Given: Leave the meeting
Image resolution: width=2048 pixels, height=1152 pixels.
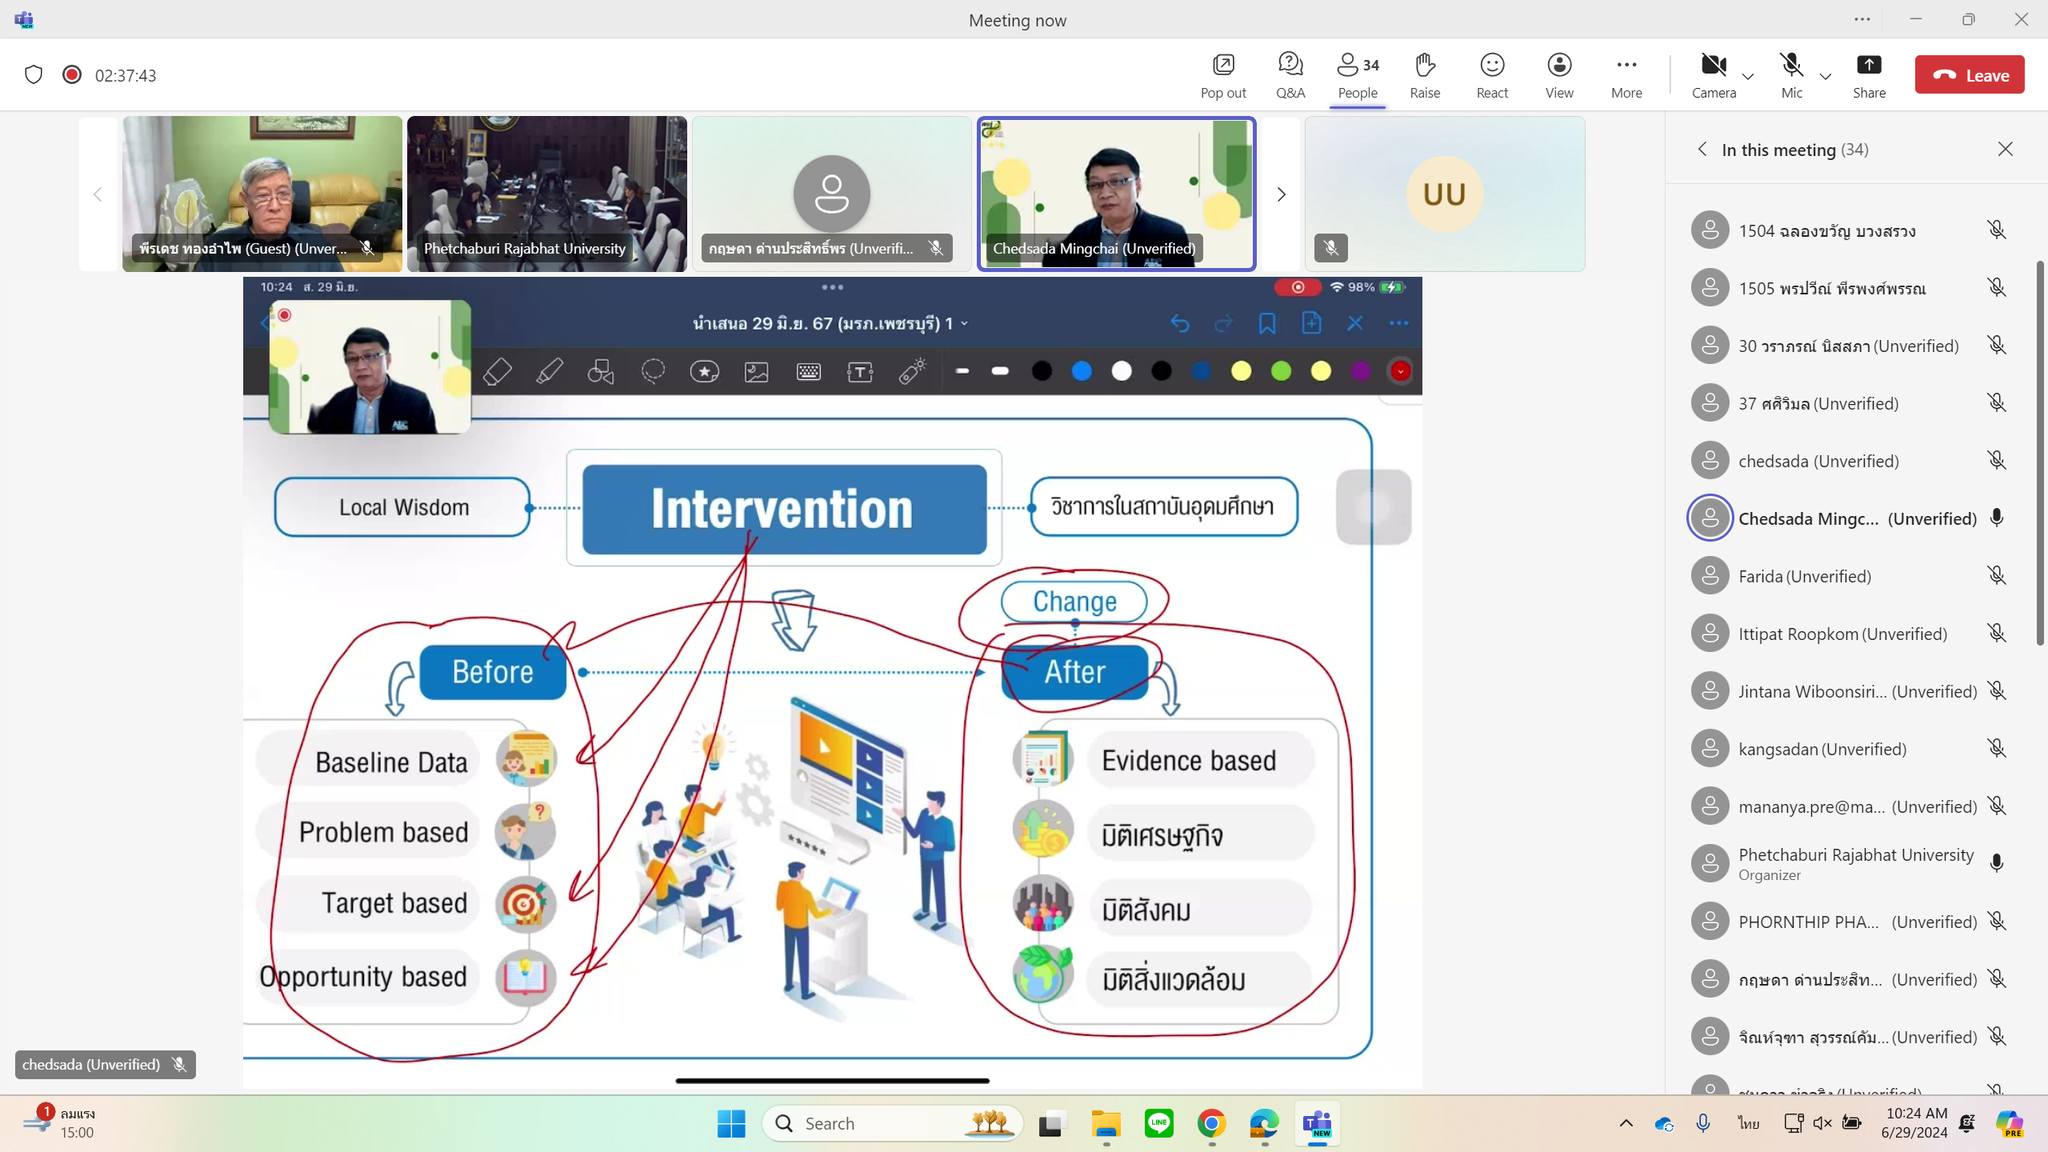Looking at the screenshot, I should pos(1969,75).
